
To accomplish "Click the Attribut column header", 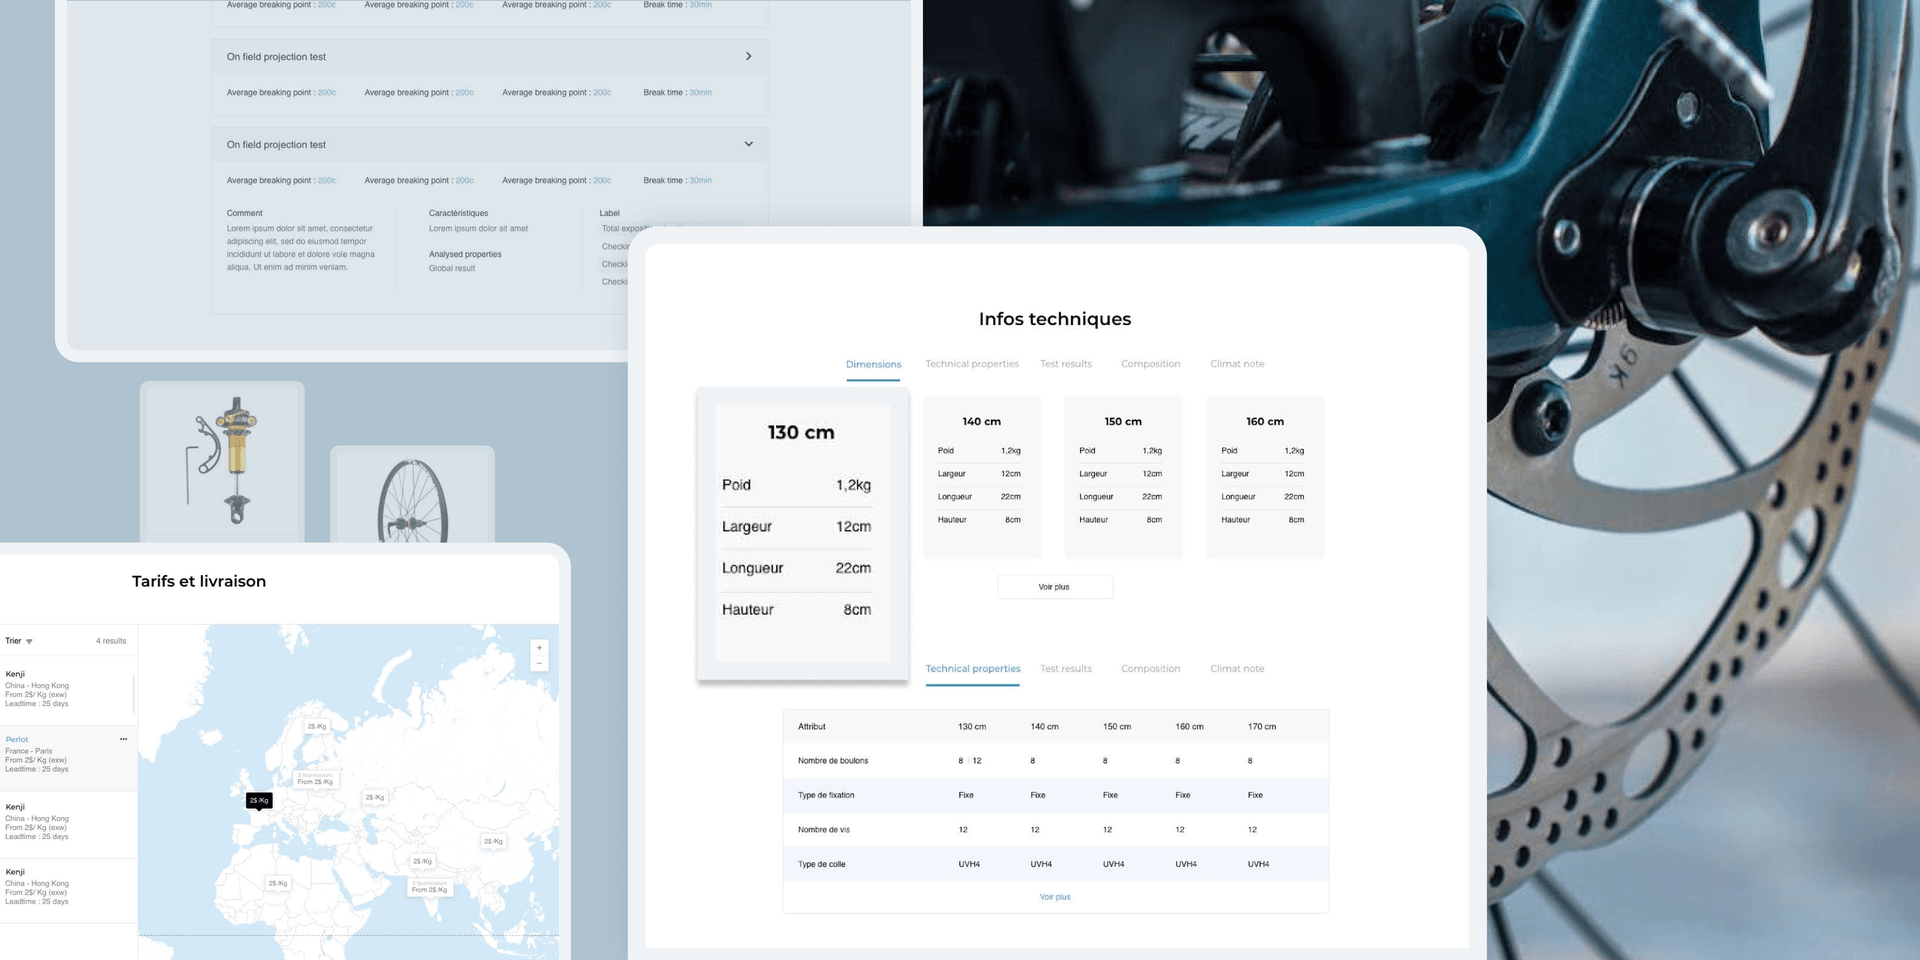I will click(x=812, y=727).
